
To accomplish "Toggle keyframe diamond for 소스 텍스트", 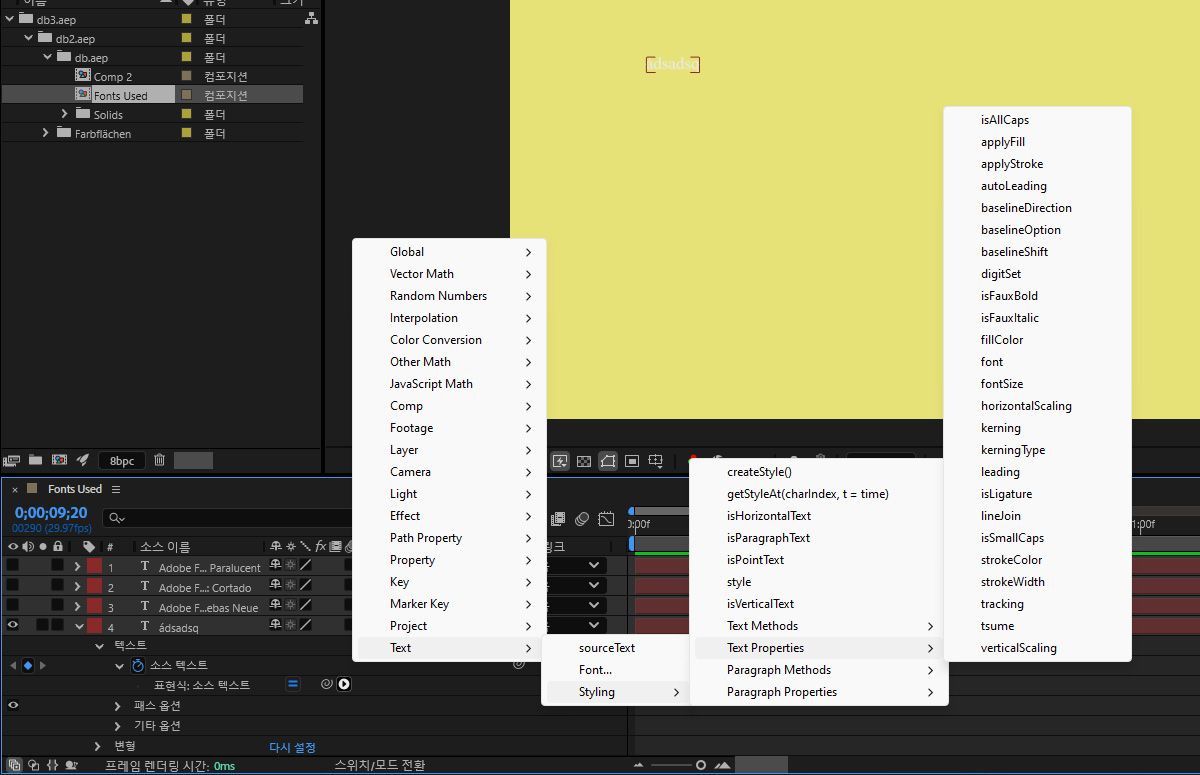I will (x=27, y=666).
